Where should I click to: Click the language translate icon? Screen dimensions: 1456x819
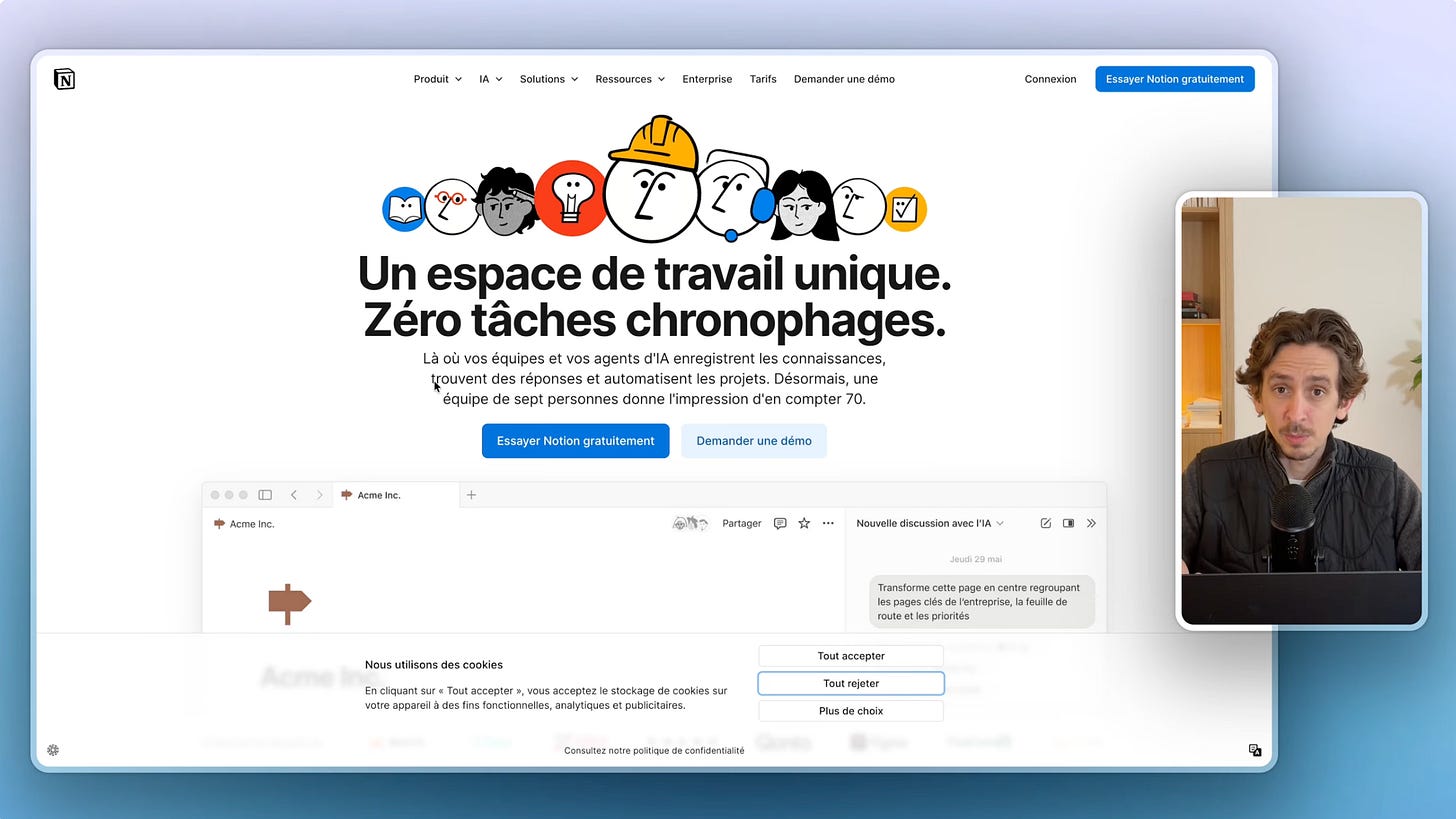pyautogui.click(x=1255, y=750)
